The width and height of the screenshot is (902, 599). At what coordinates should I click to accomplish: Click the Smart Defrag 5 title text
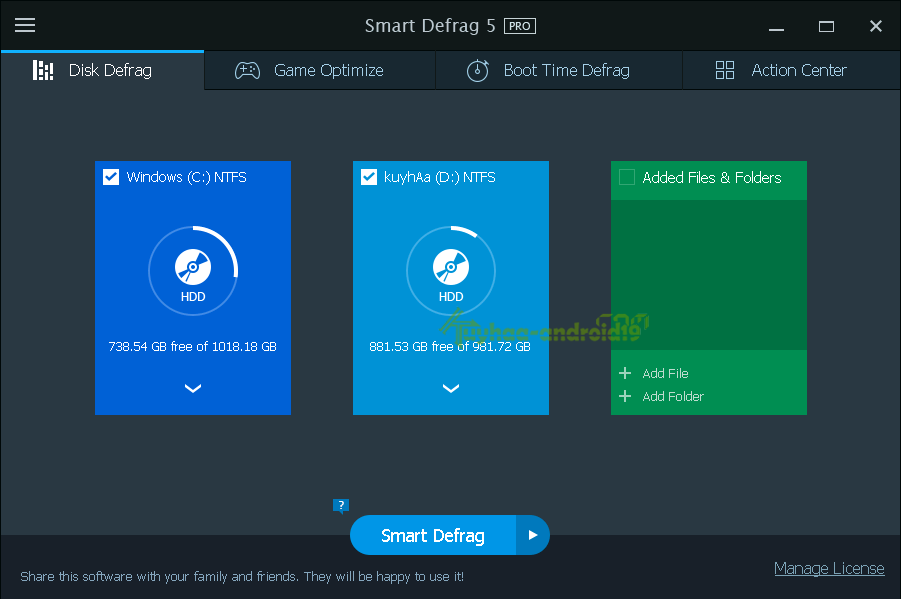pos(430,26)
